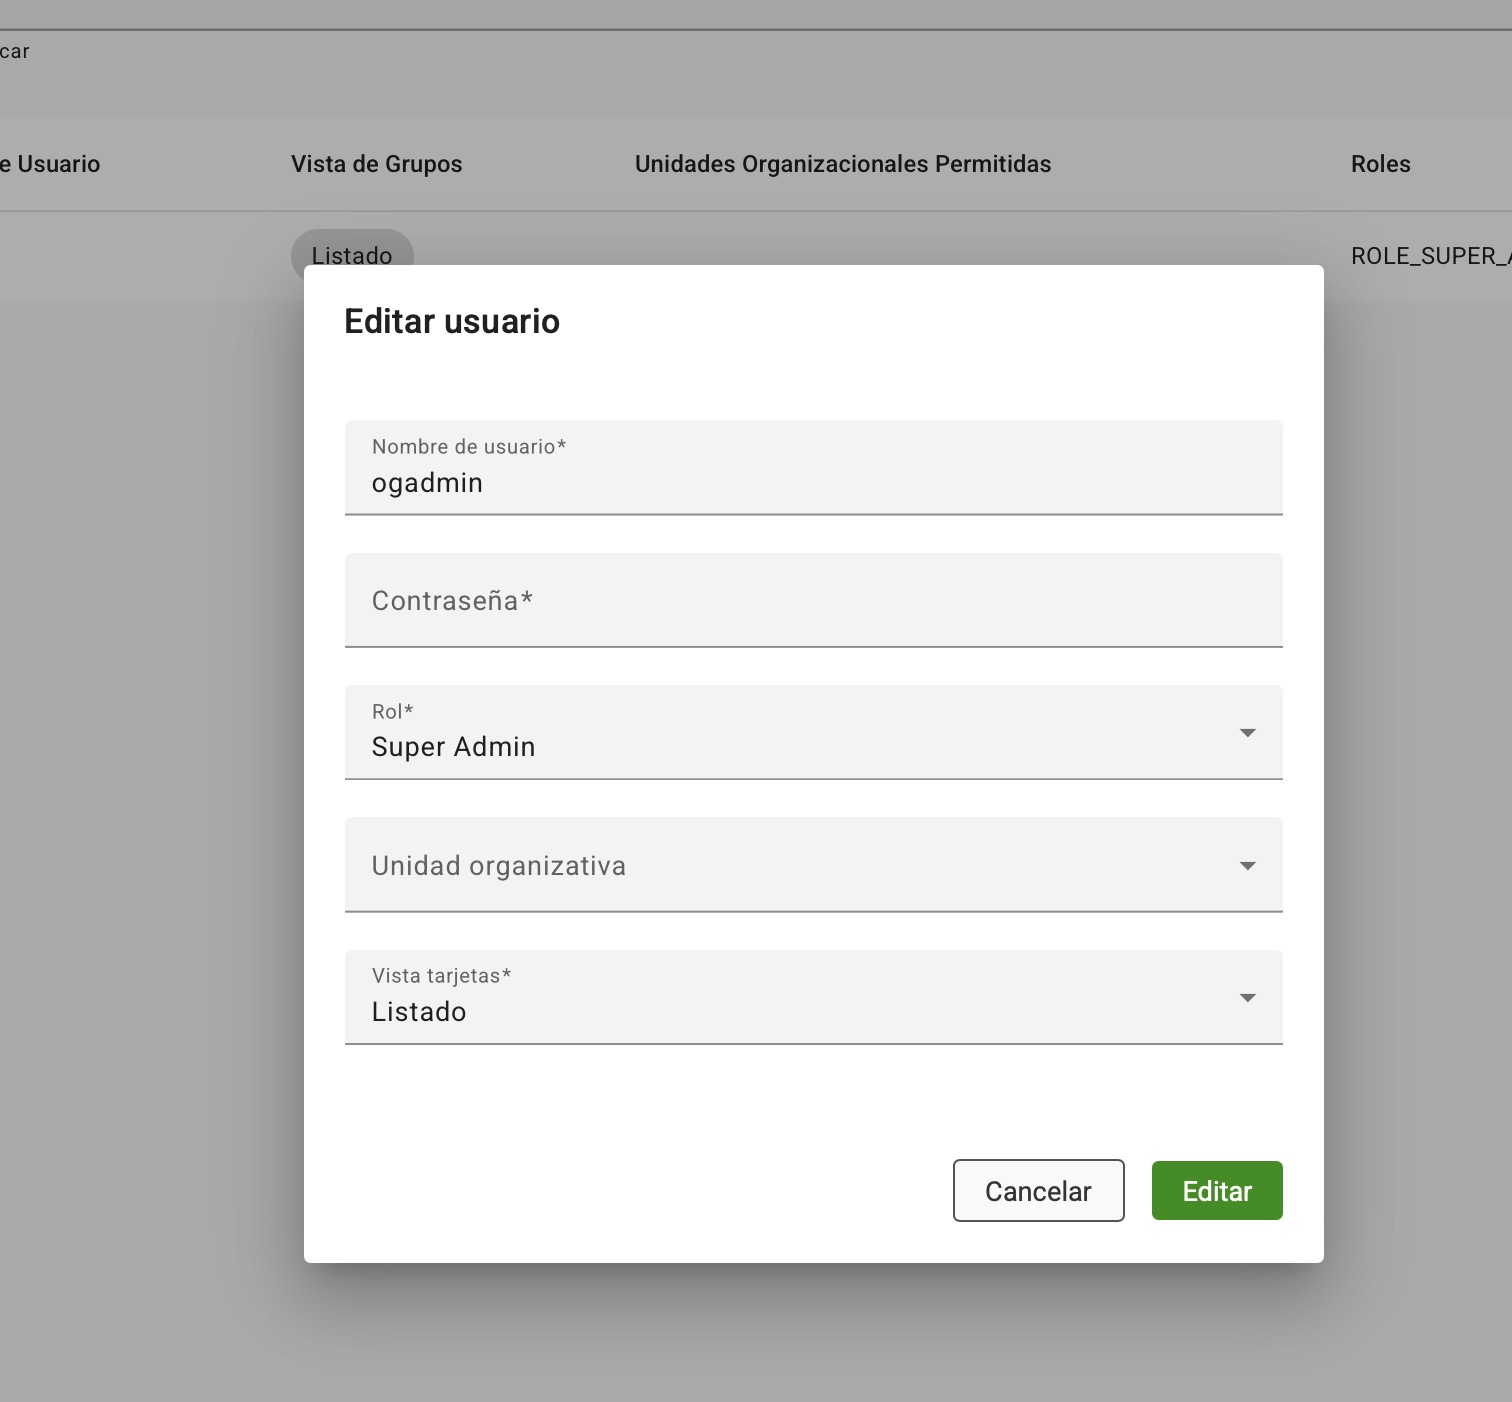Click the ogadmin username text
Screen dimensions: 1512x1402
[427, 483]
